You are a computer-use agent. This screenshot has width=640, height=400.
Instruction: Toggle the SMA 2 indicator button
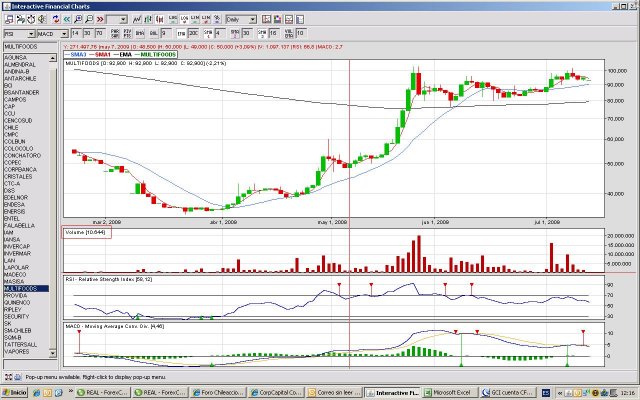click(235, 33)
